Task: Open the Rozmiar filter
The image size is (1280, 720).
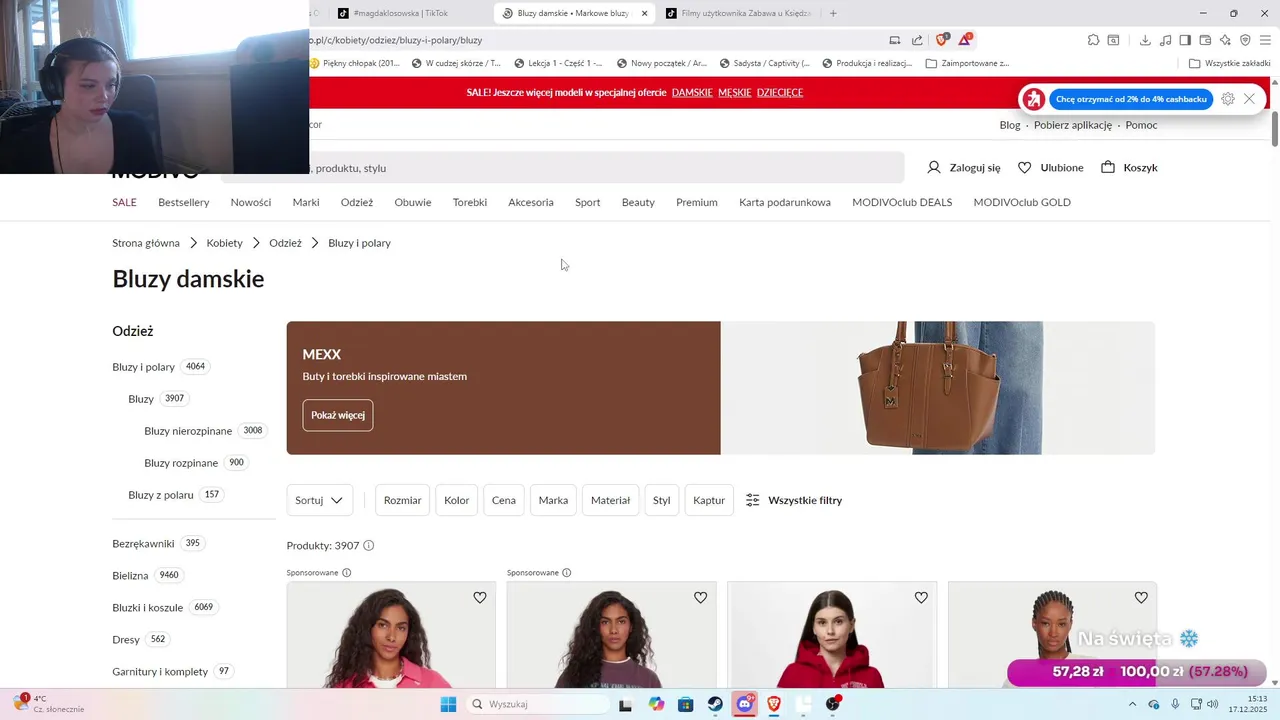Action: [x=402, y=500]
